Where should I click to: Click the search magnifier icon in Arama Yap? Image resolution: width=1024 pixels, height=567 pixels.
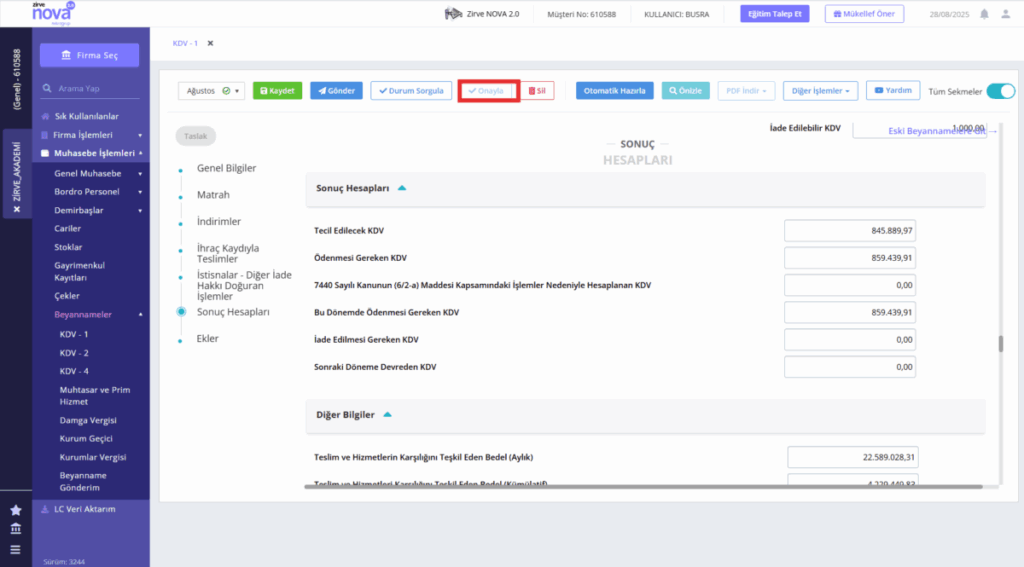tap(47, 88)
